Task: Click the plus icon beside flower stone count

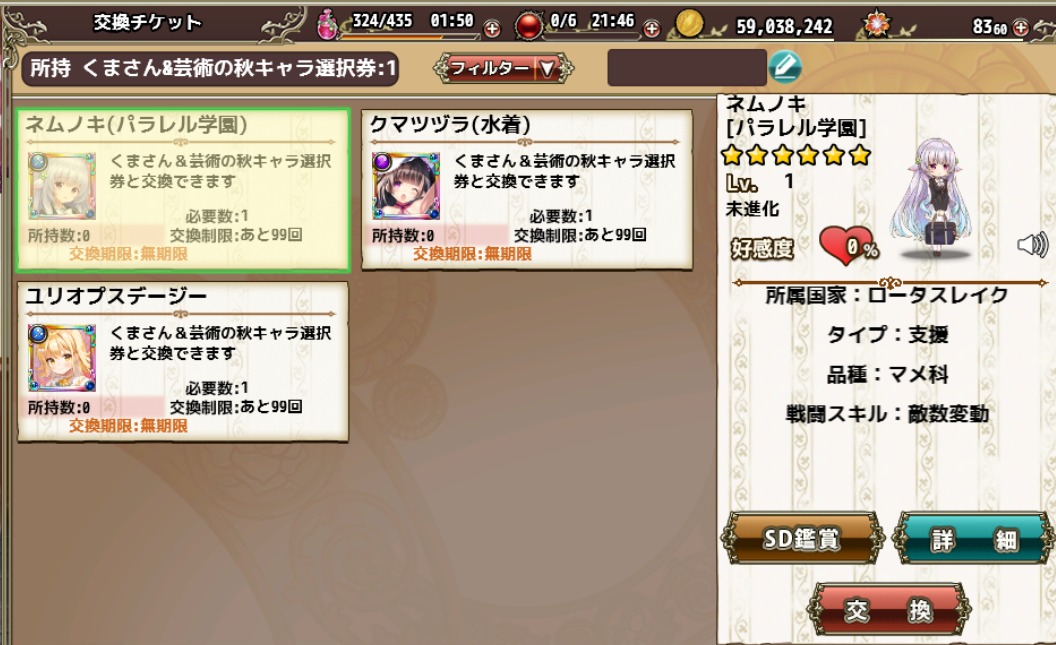Action: (x=1021, y=28)
